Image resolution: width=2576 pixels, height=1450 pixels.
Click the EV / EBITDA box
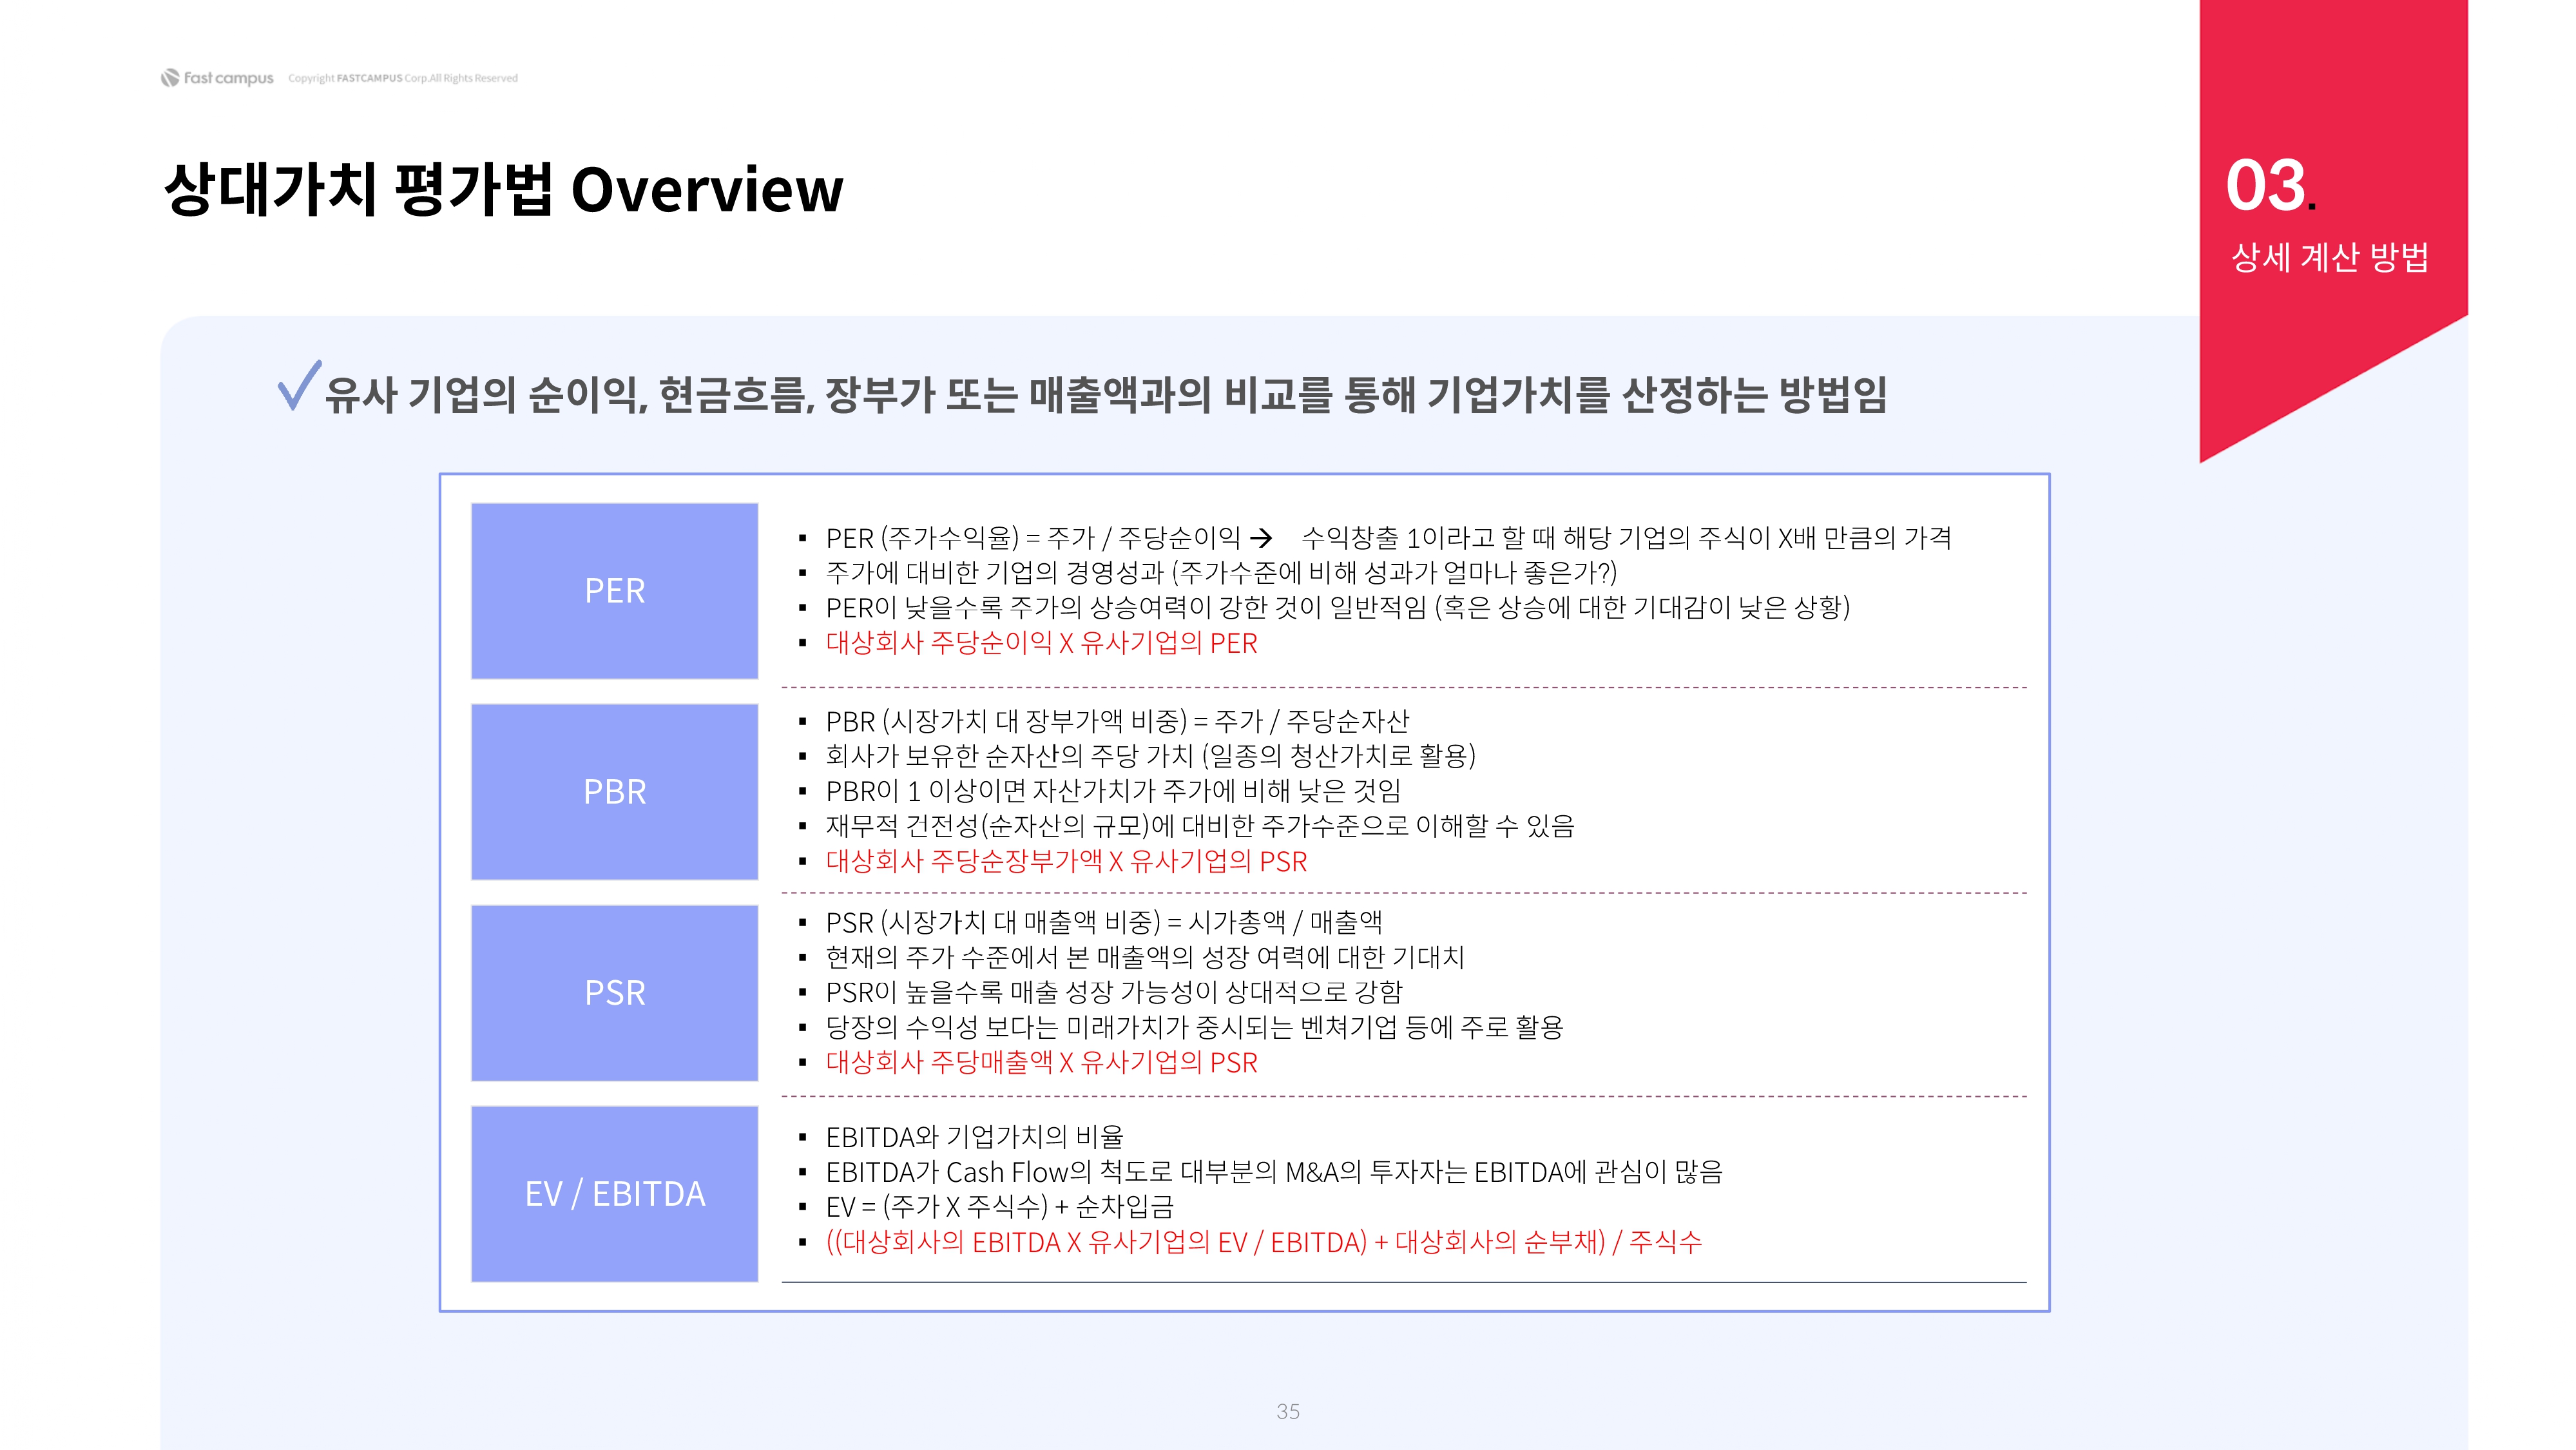614,1194
